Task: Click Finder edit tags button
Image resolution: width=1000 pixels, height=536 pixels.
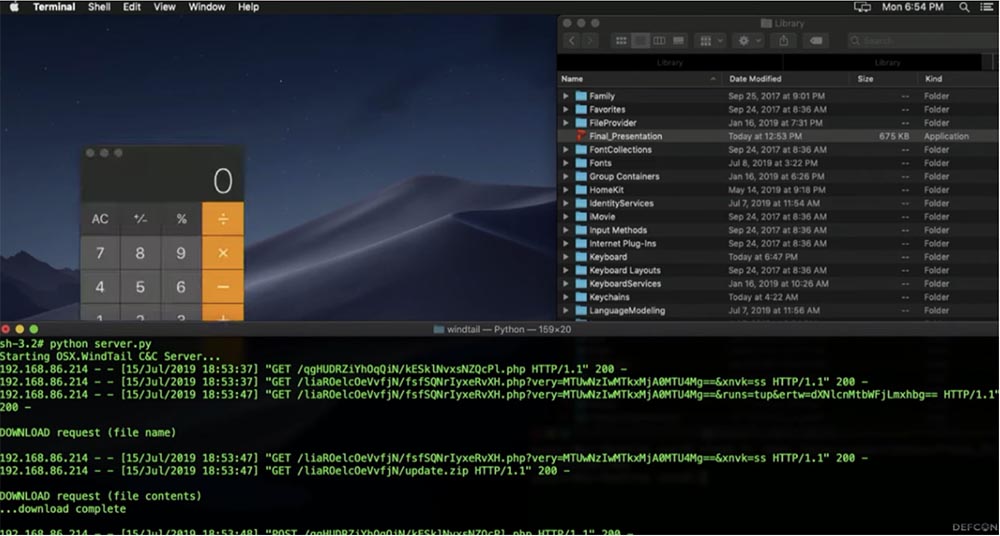Action: point(816,41)
